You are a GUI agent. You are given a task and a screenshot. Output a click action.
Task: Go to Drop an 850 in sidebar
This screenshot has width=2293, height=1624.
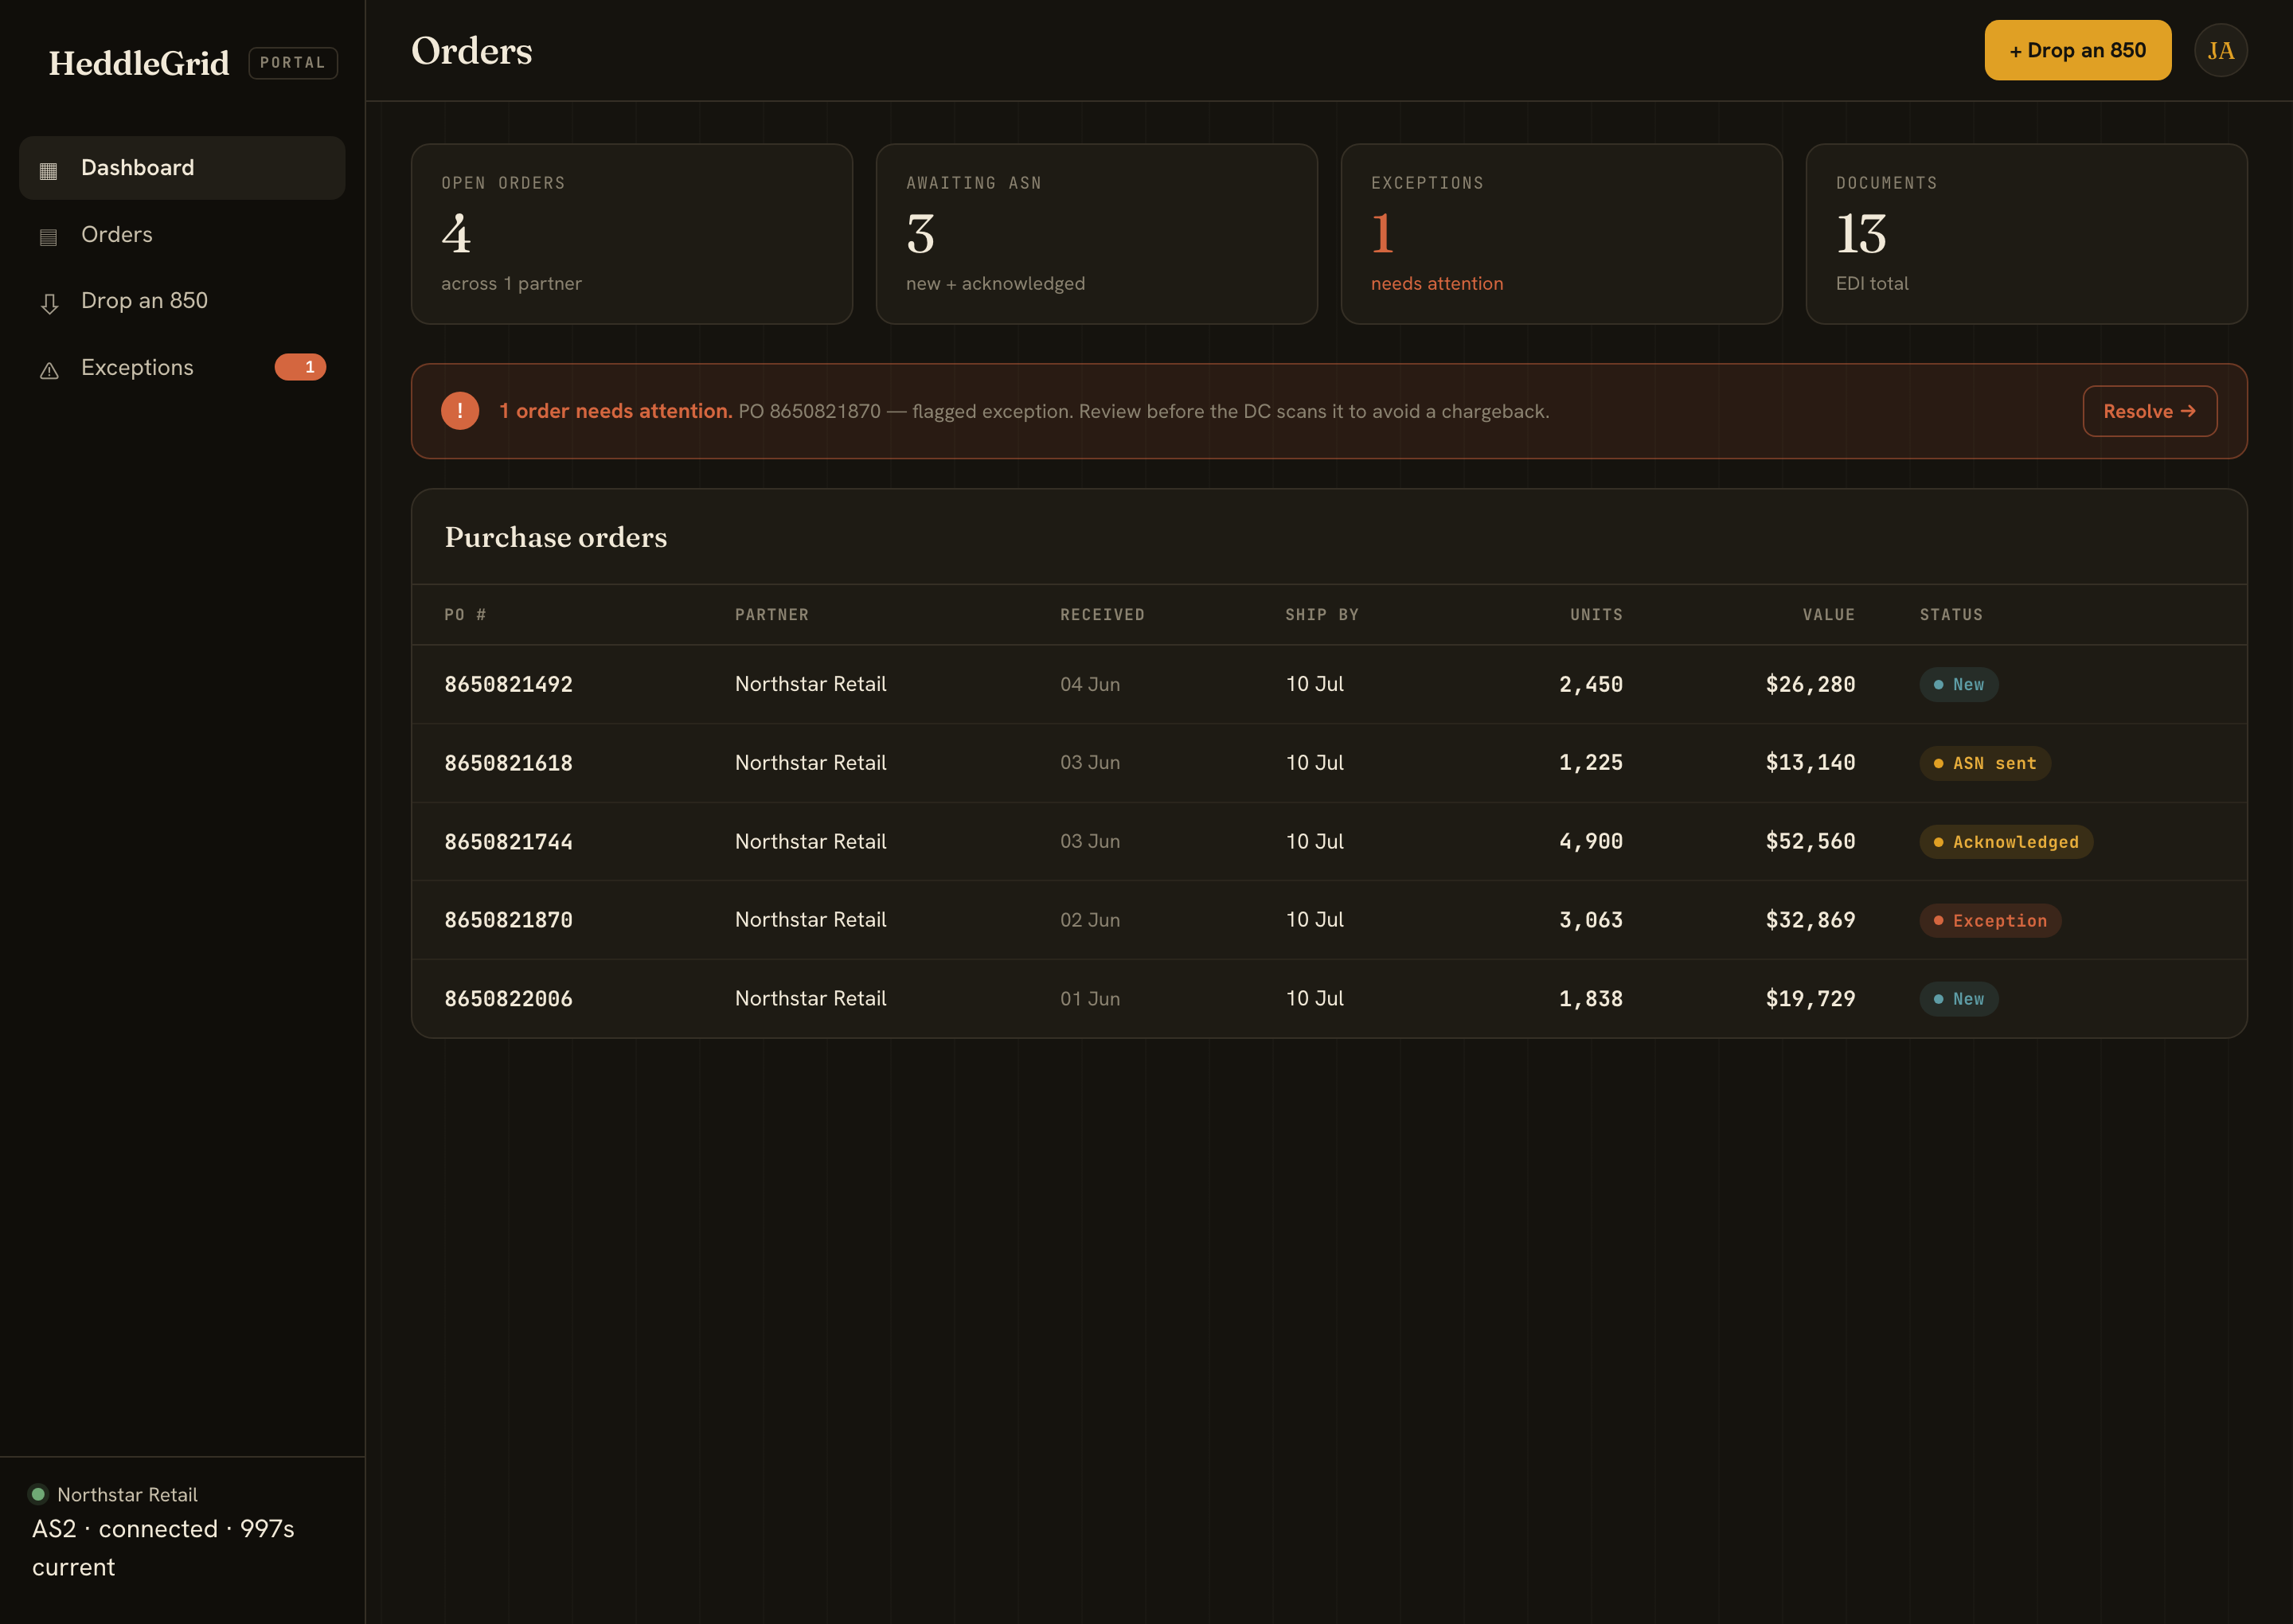[x=182, y=301]
